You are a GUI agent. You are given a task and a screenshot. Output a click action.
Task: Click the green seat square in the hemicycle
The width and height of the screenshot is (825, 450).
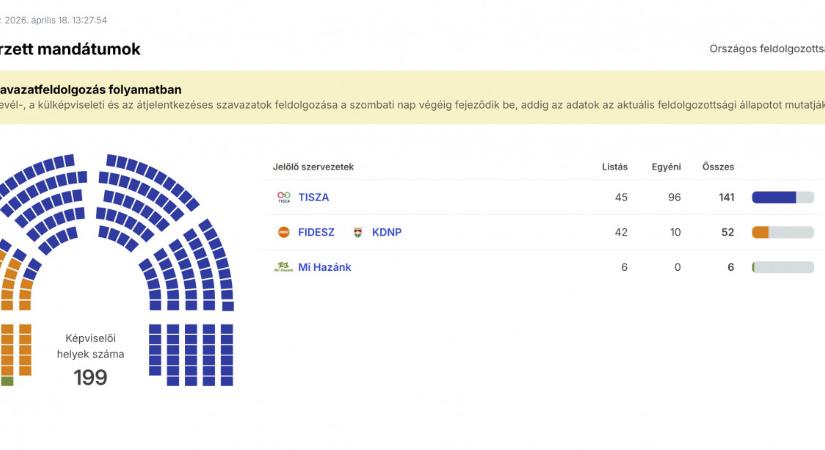click(x=7, y=381)
